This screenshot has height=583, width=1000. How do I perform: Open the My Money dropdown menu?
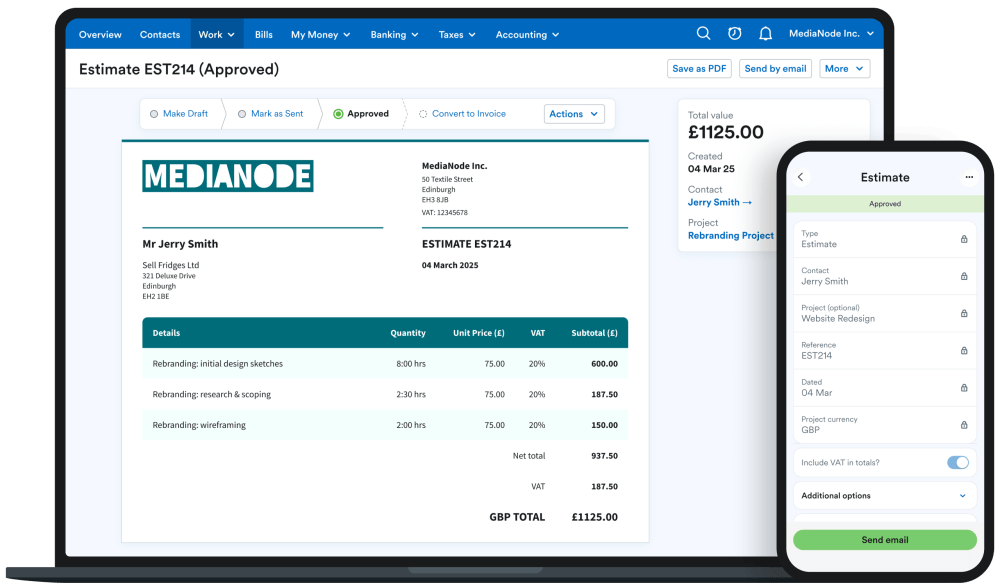(x=321, y=34)
